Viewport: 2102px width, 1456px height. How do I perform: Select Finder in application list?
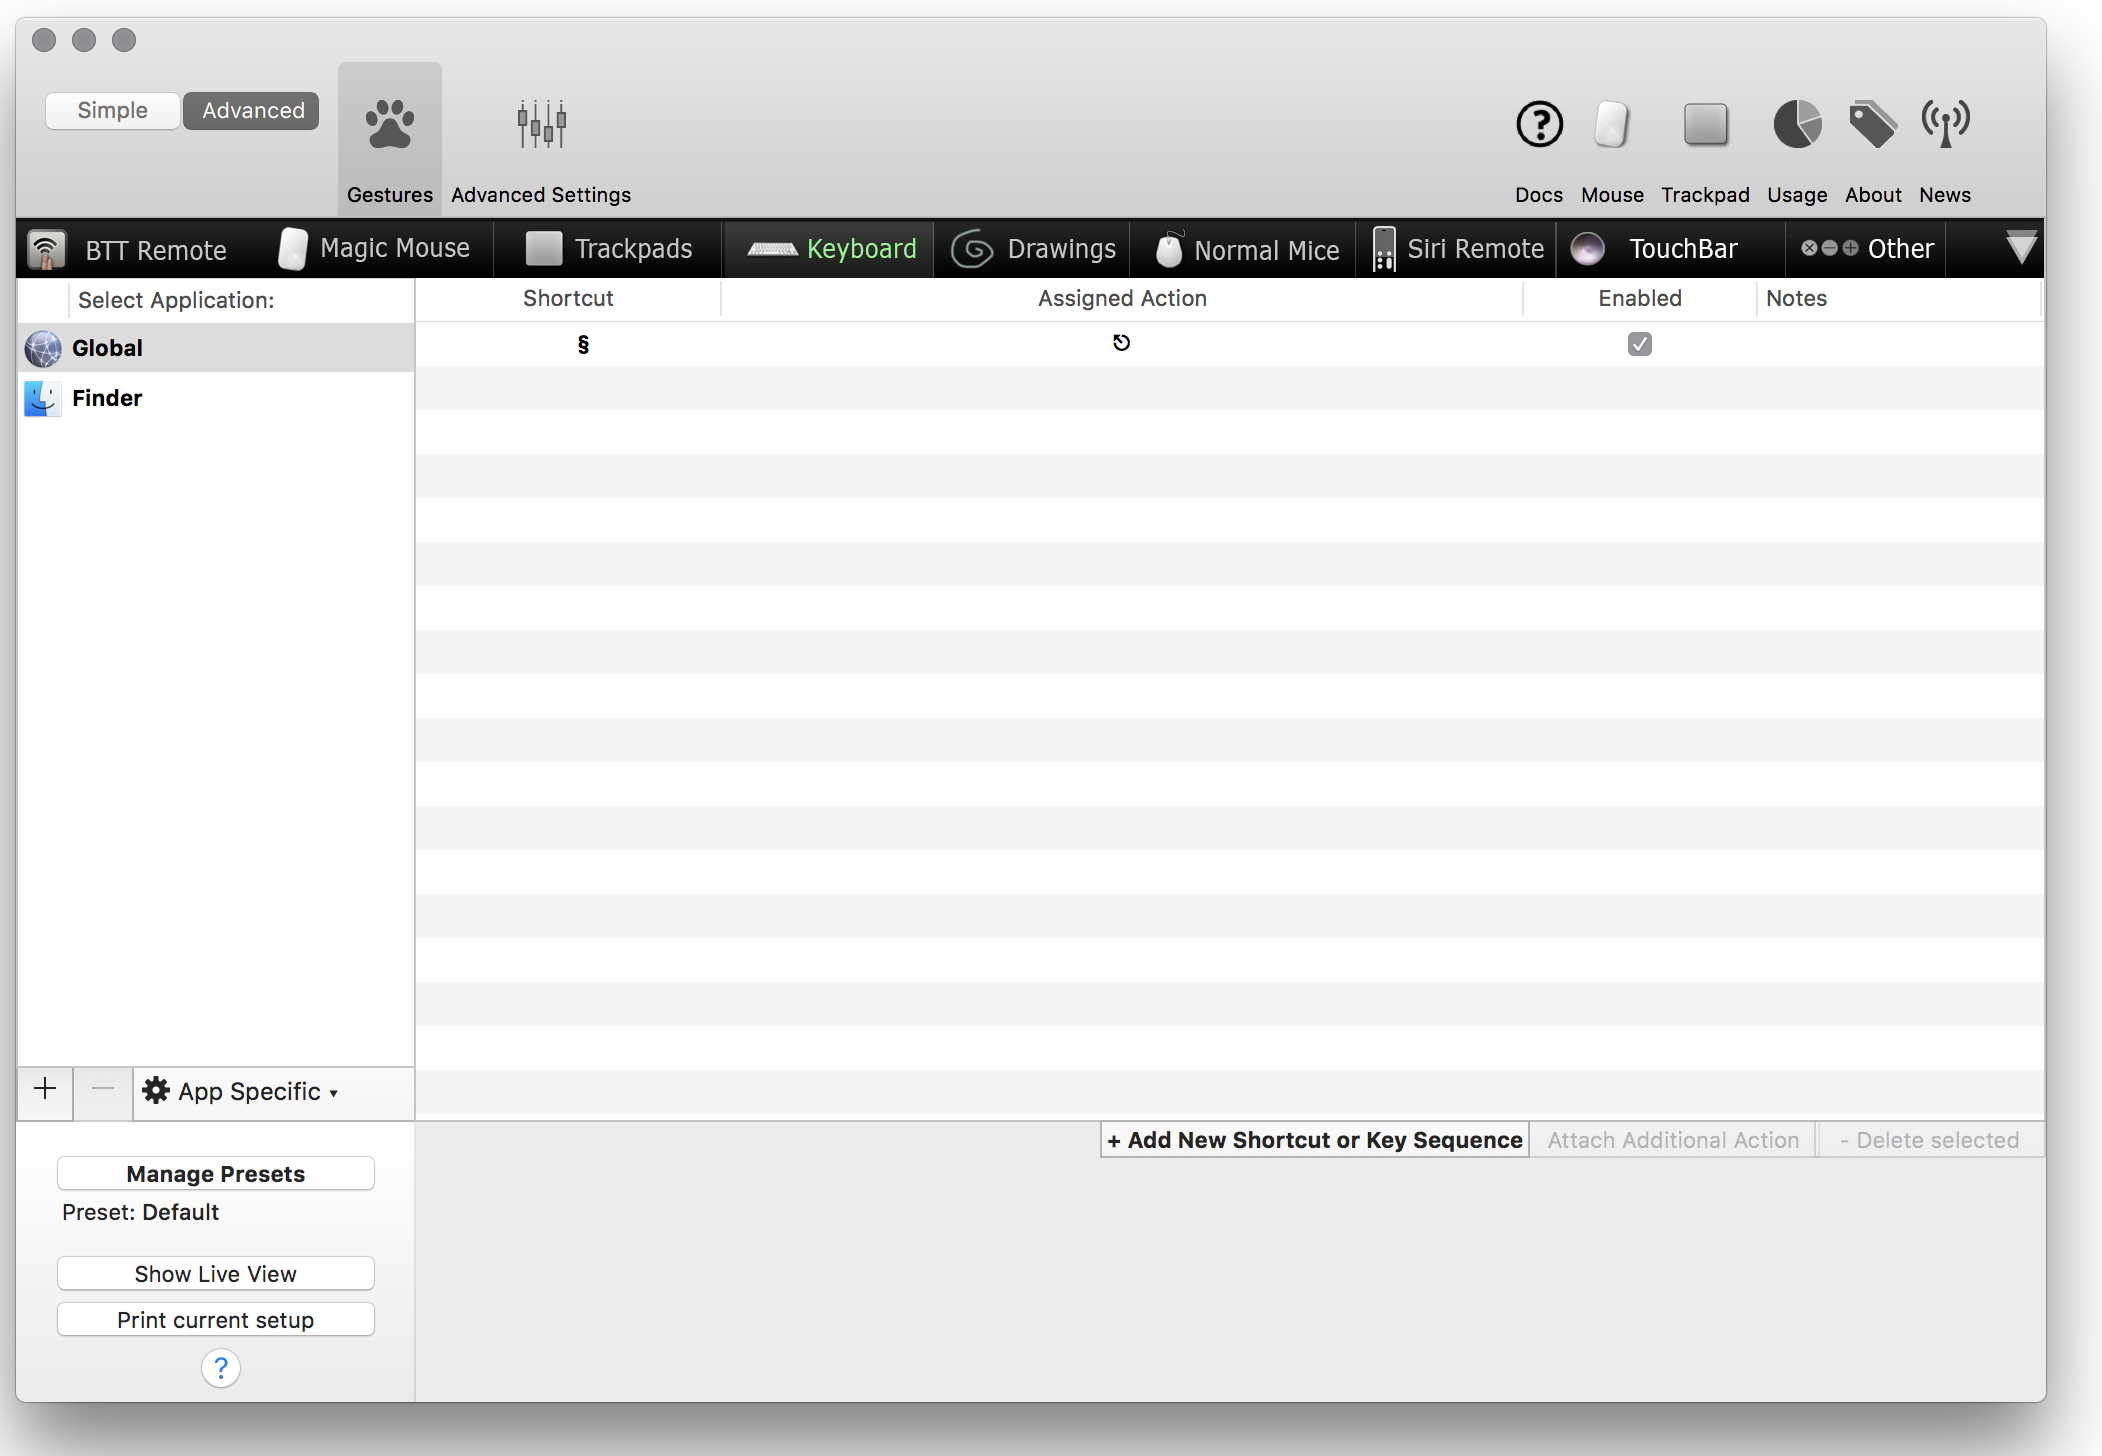pos(216,398)
